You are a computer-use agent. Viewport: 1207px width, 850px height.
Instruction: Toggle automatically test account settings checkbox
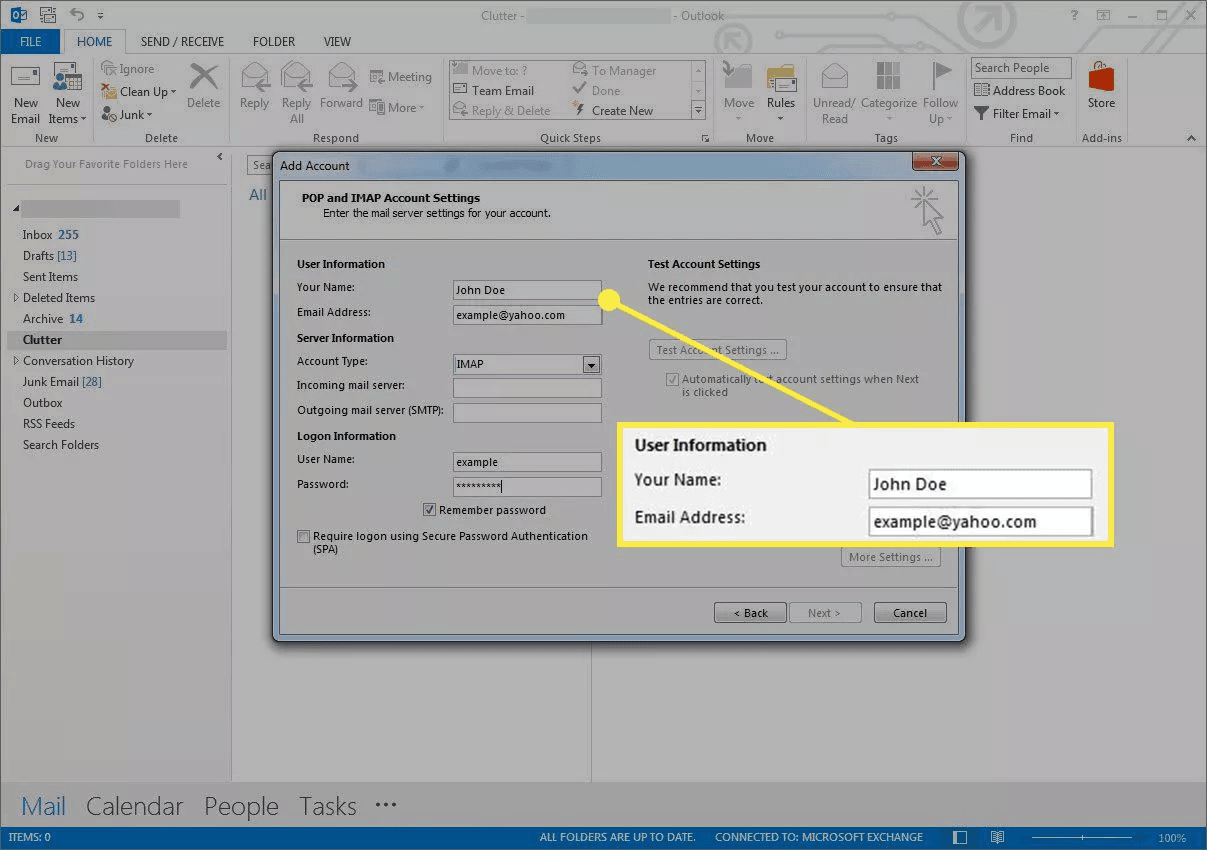coord(673,380)
